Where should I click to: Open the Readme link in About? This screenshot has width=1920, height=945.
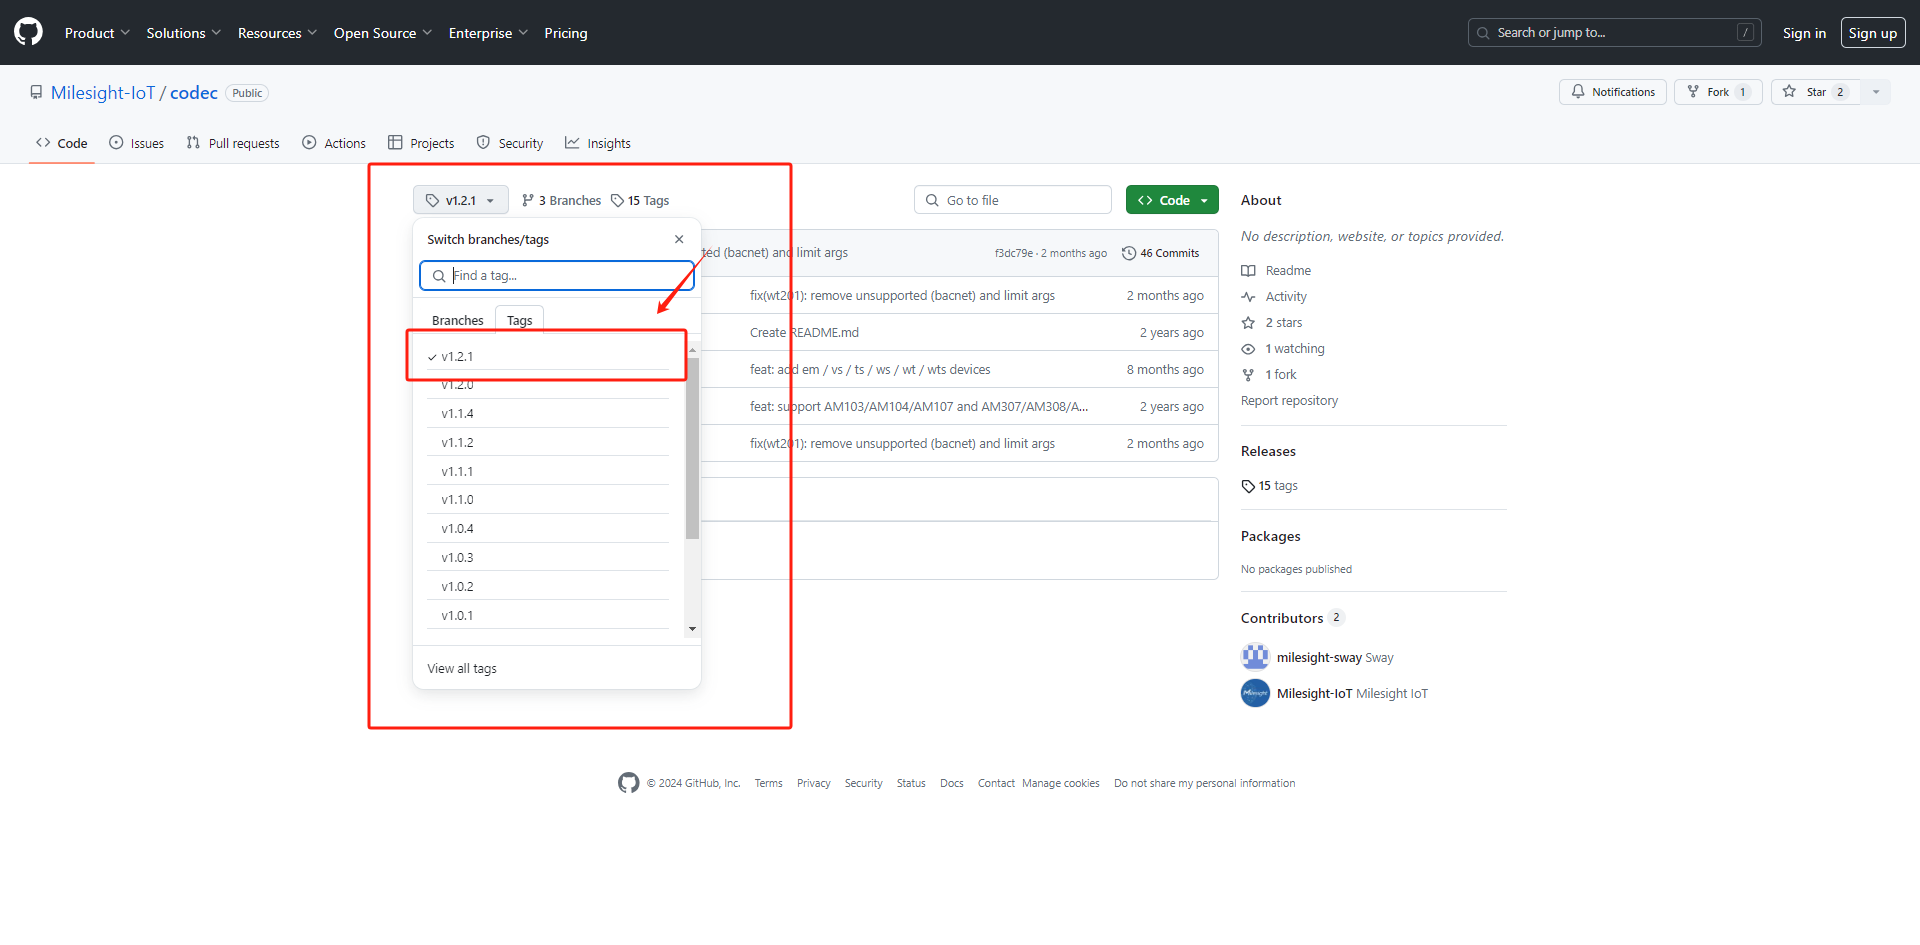(1277, 270)
